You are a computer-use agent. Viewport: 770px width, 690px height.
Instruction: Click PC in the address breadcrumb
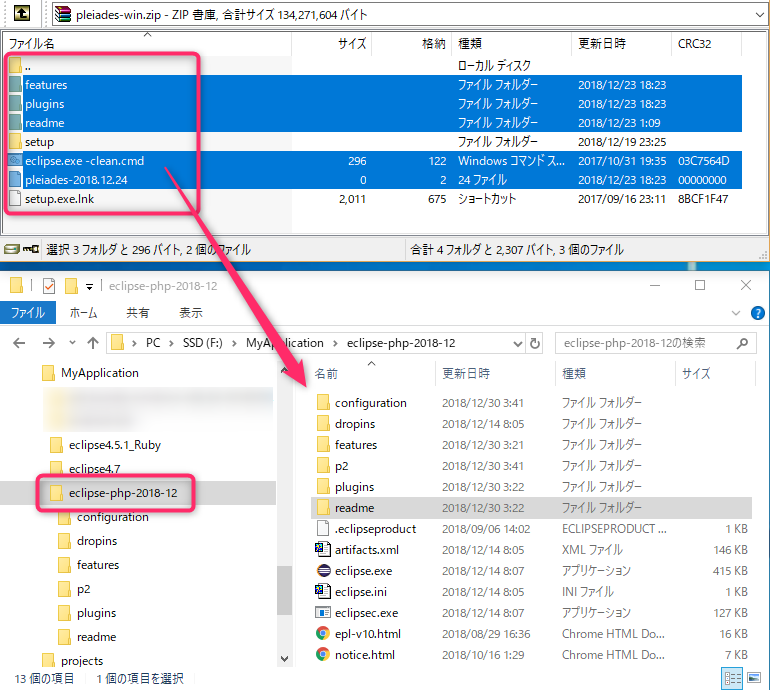tap(153, 343)
